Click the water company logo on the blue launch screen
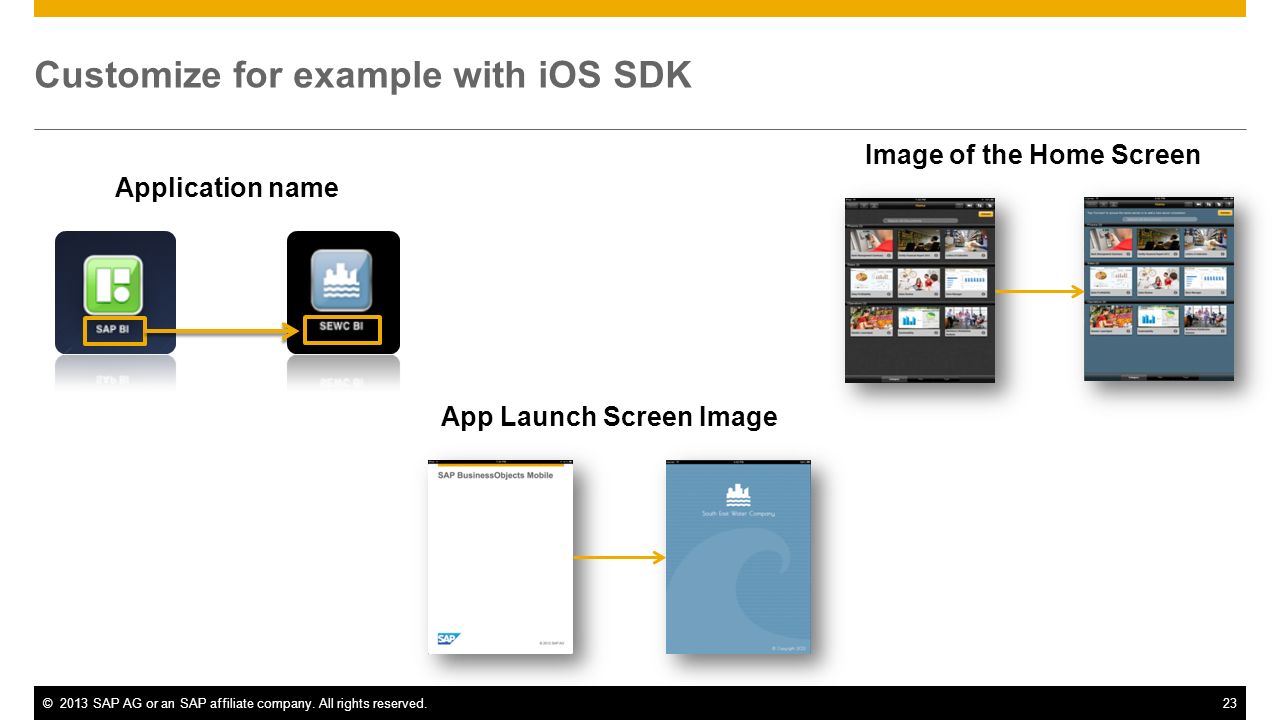This screenshot has width=1280, height=720. tap(738, 494)
